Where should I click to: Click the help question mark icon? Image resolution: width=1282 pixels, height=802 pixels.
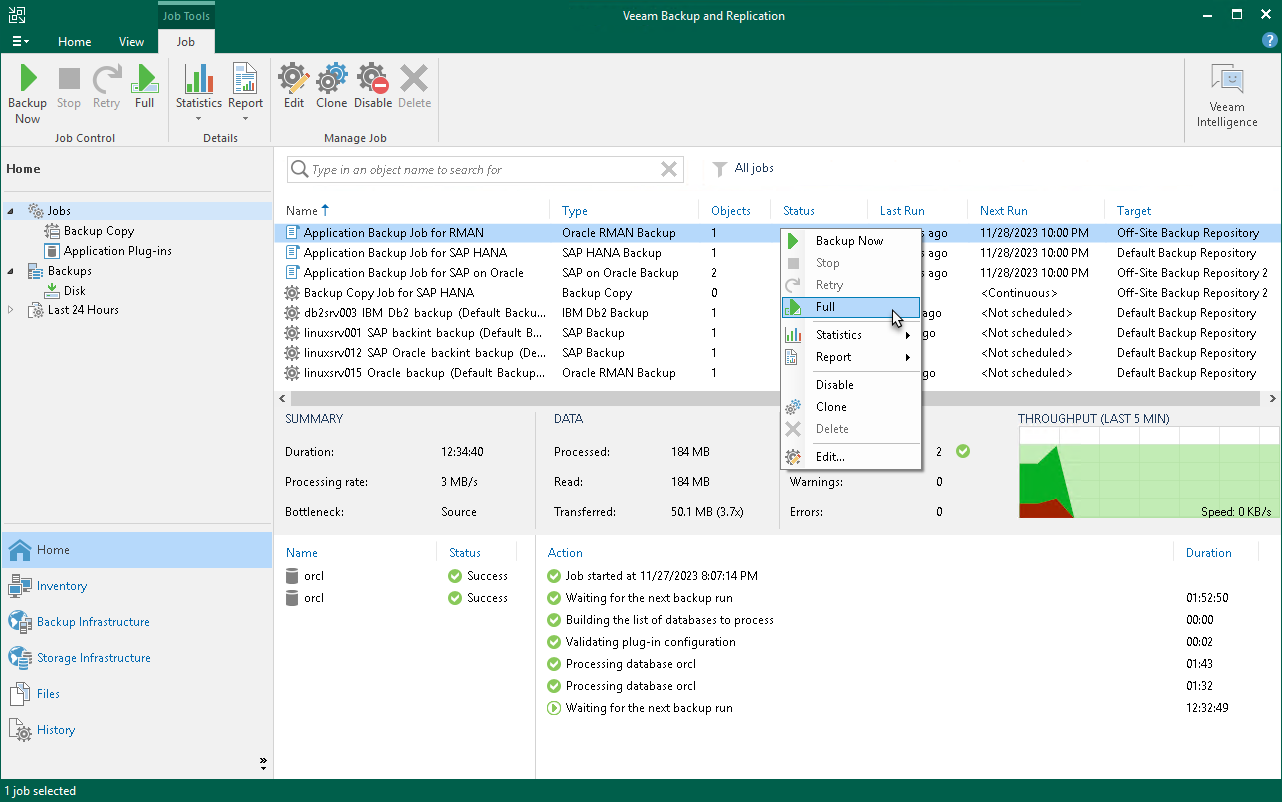(1269, 41)
